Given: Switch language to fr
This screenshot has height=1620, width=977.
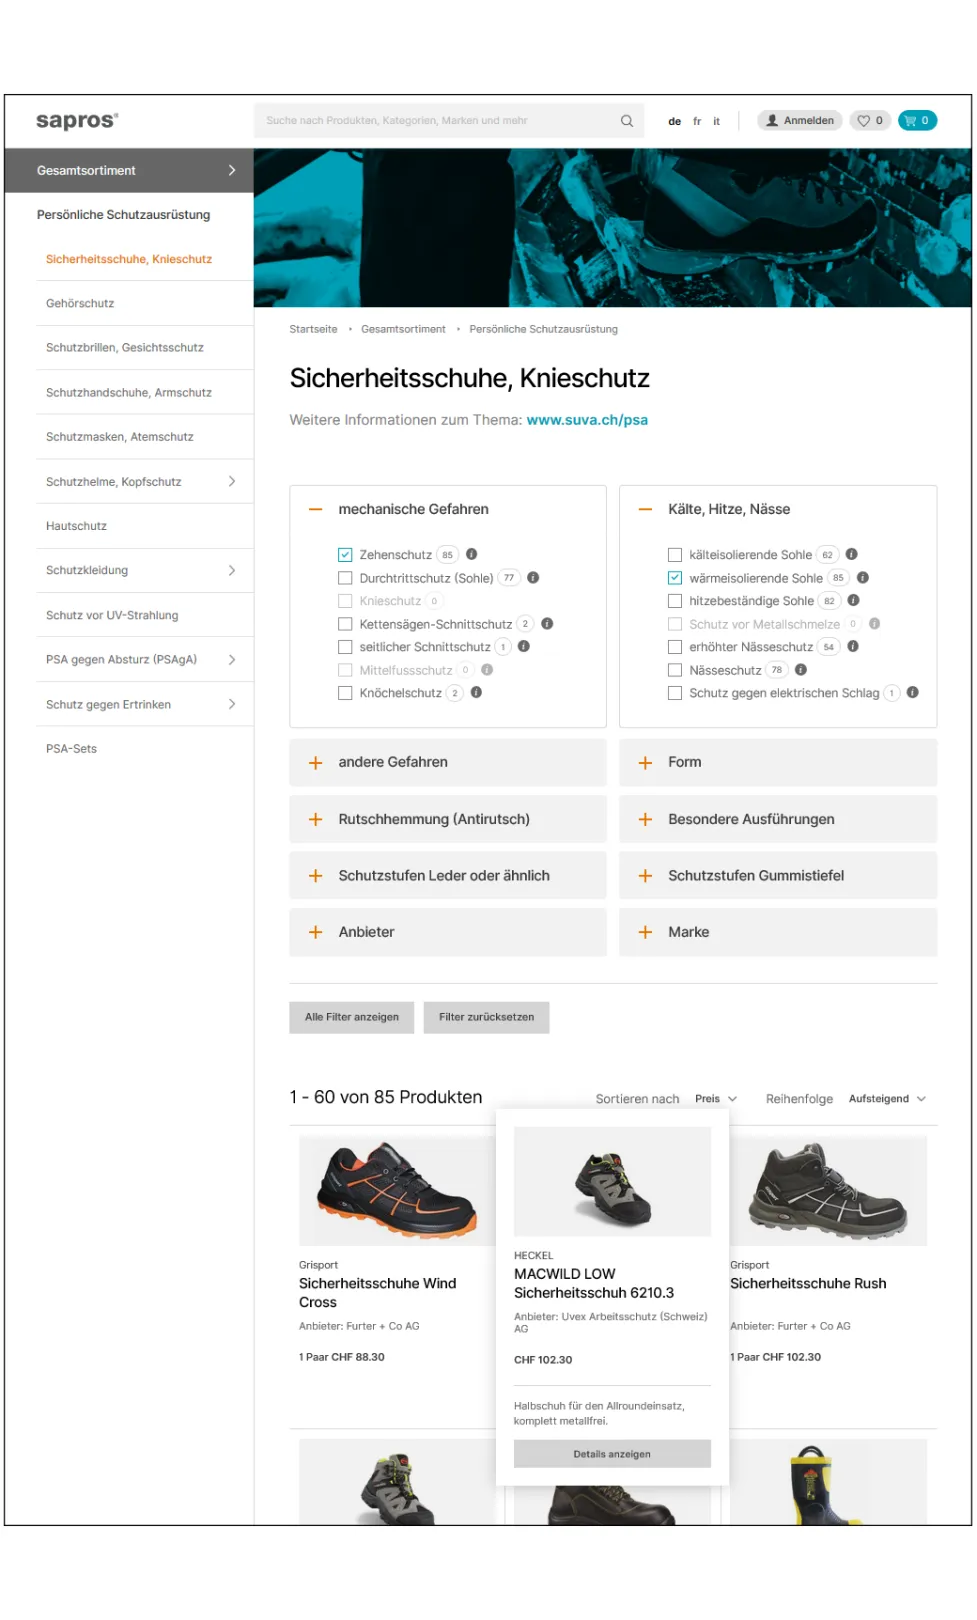Looking at the screenshot, I should point(697,122).
